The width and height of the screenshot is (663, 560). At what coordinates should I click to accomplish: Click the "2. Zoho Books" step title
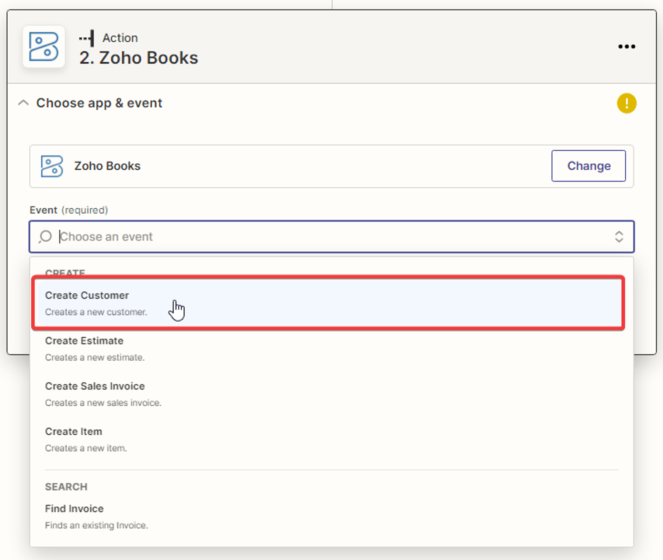[x=139, y=58]
